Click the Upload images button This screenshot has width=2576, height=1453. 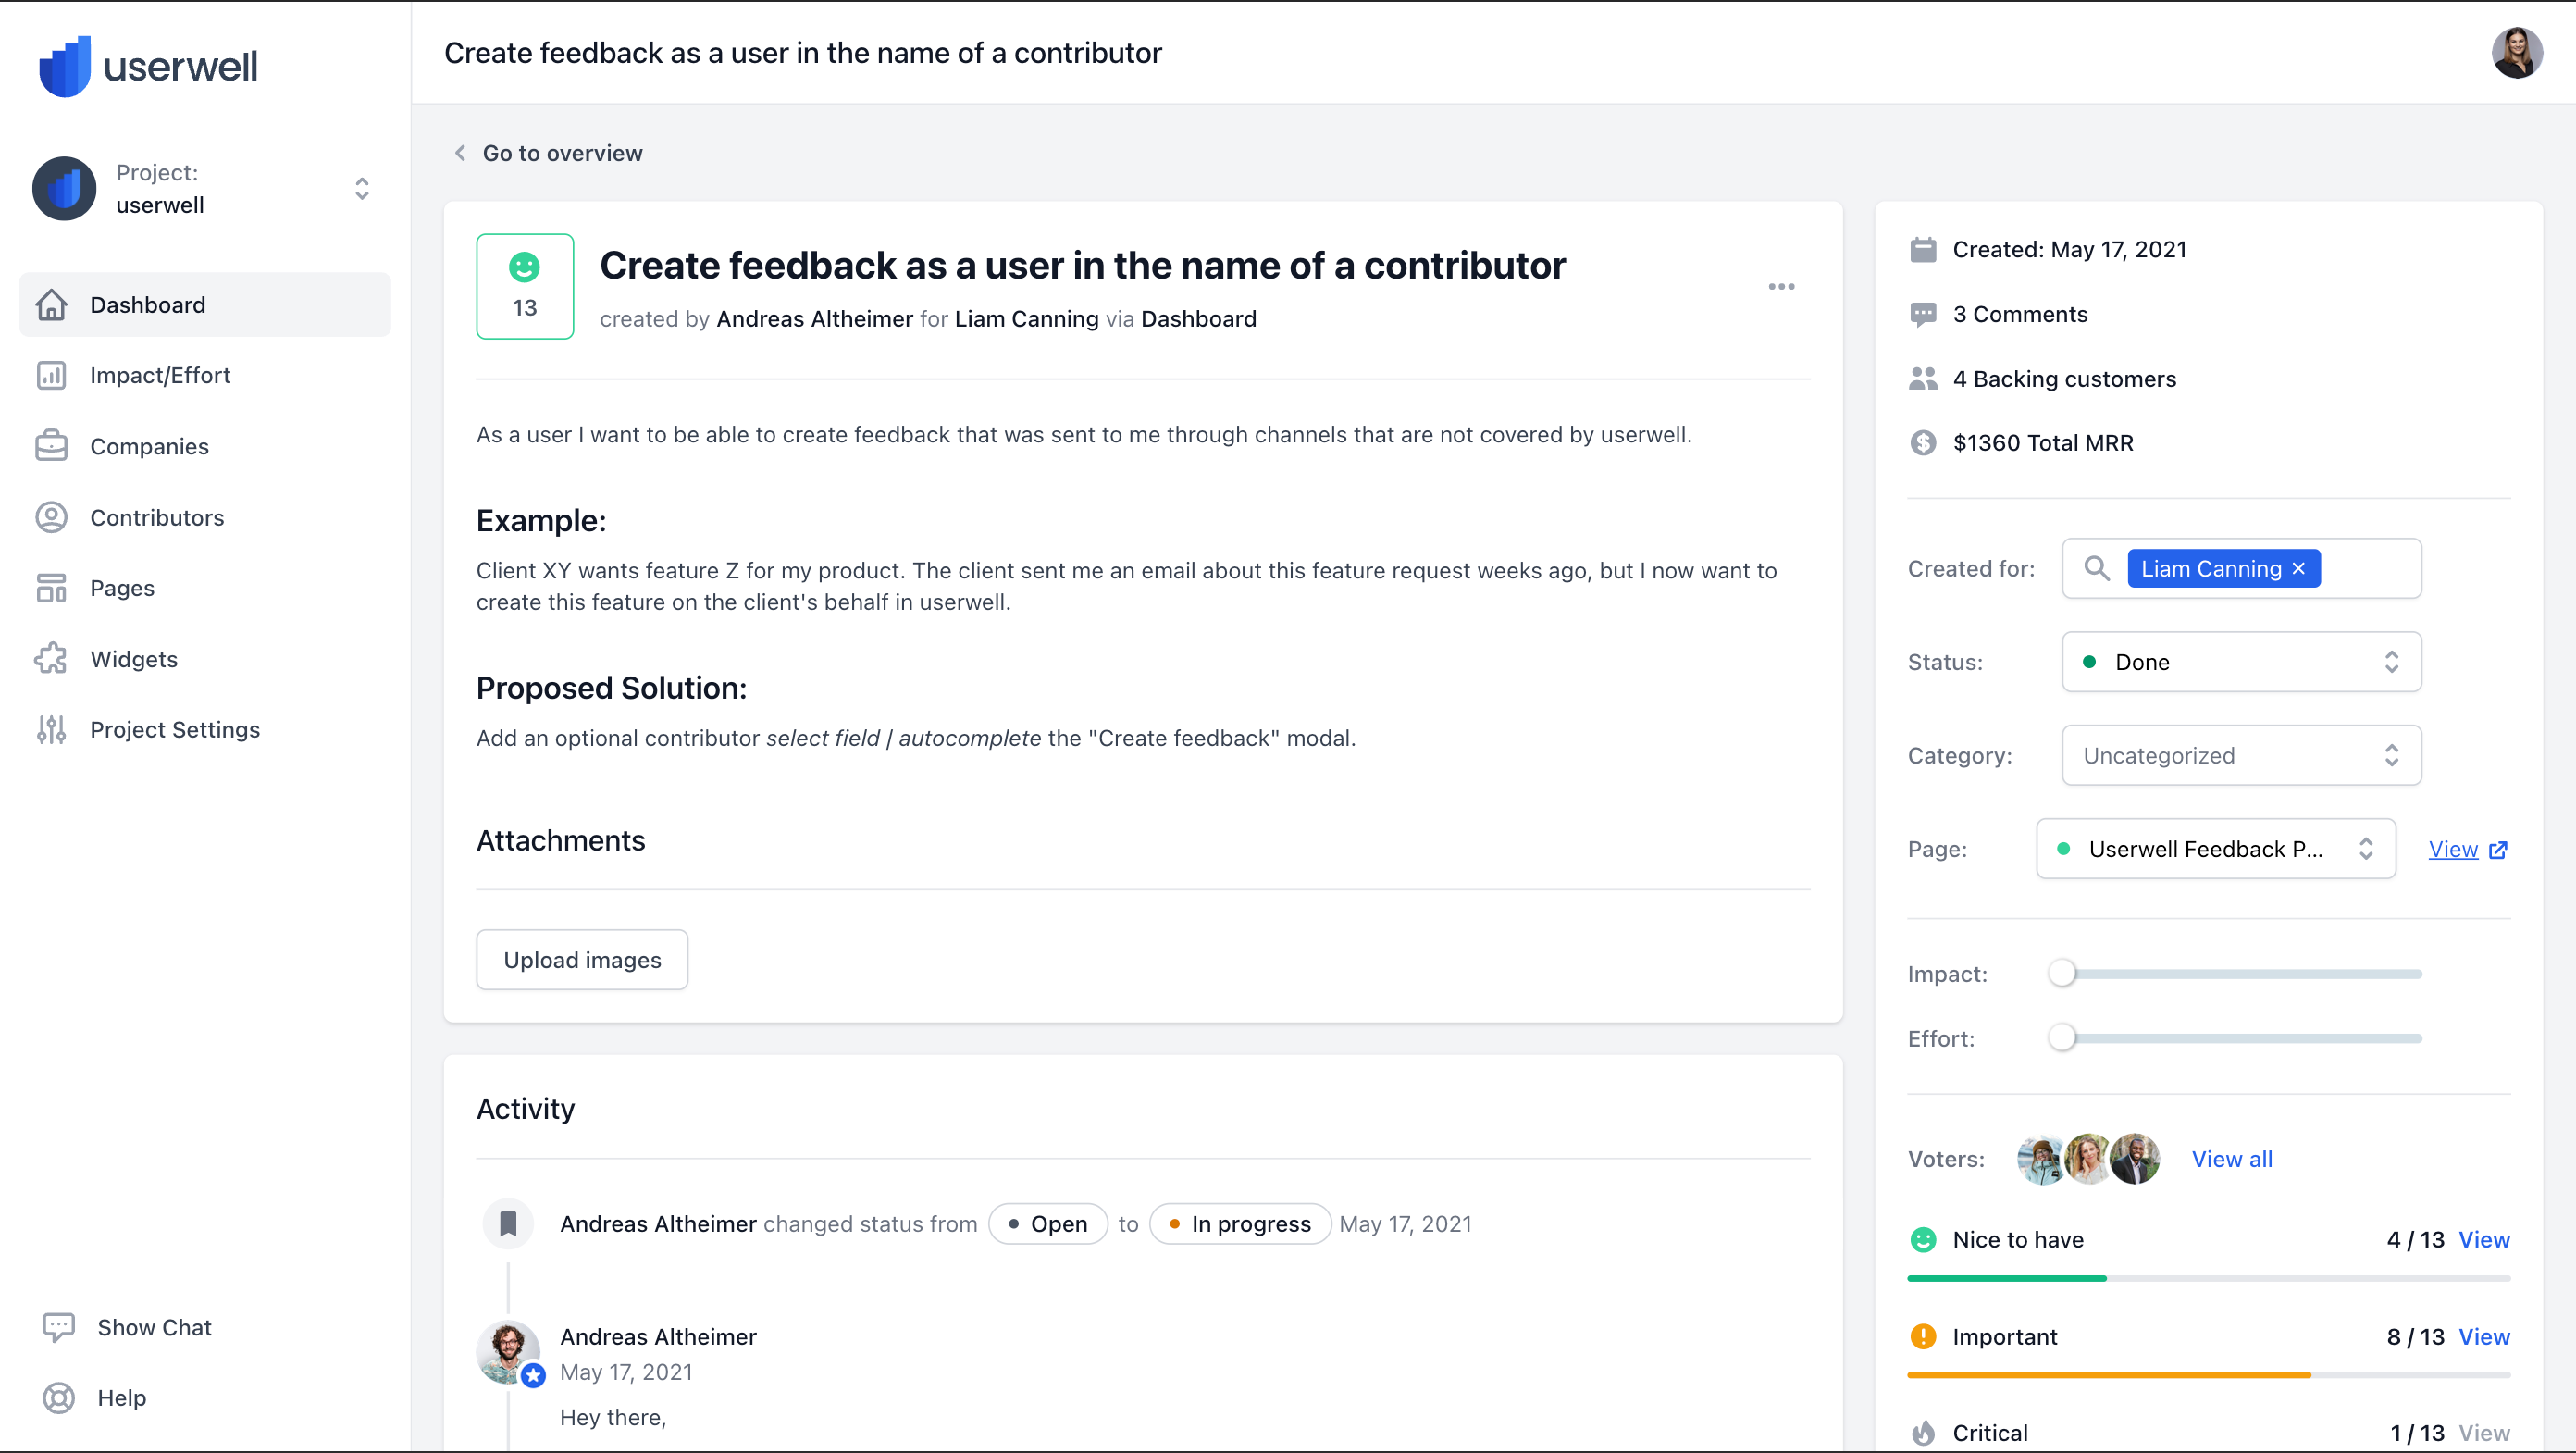[x=582, y=960]
